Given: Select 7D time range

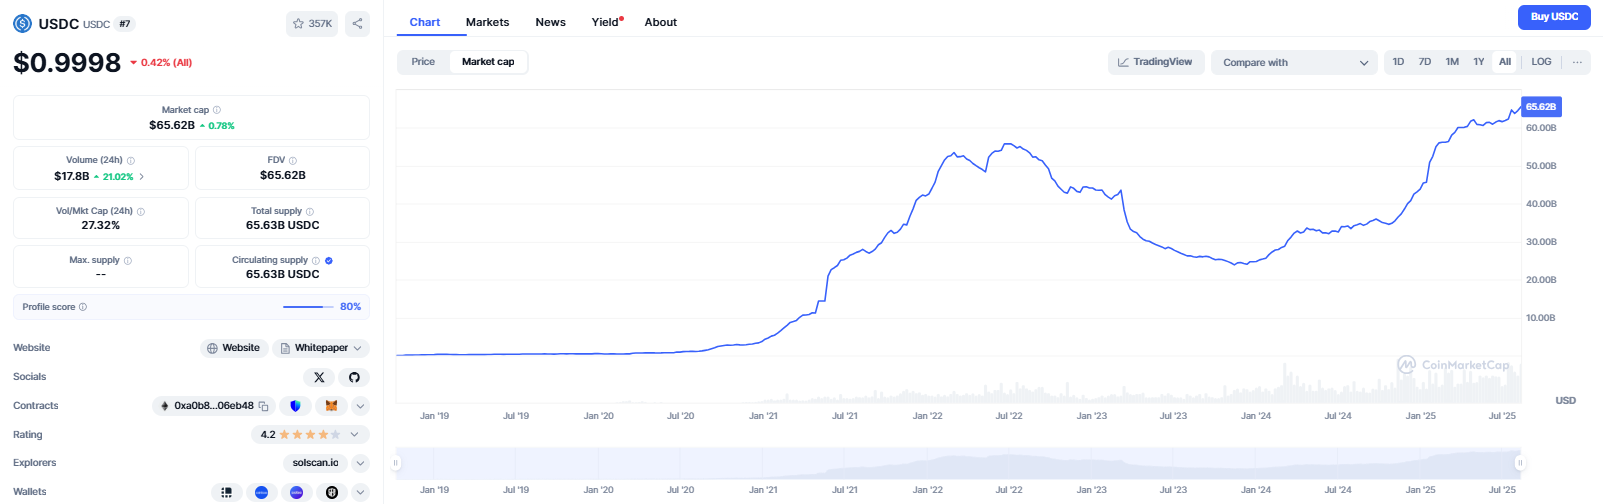Looking at the screenshot, I should click(x=1425, y=62).
